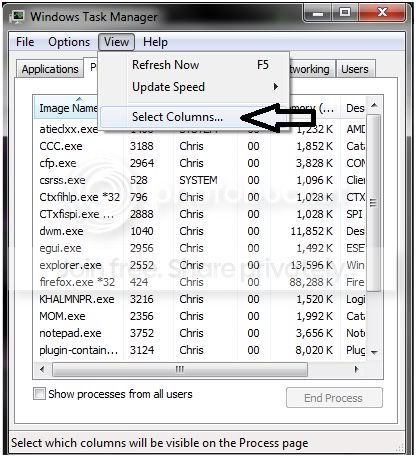Switch to the Users tab
Screen dimensions: 416x457
point(355,69)
